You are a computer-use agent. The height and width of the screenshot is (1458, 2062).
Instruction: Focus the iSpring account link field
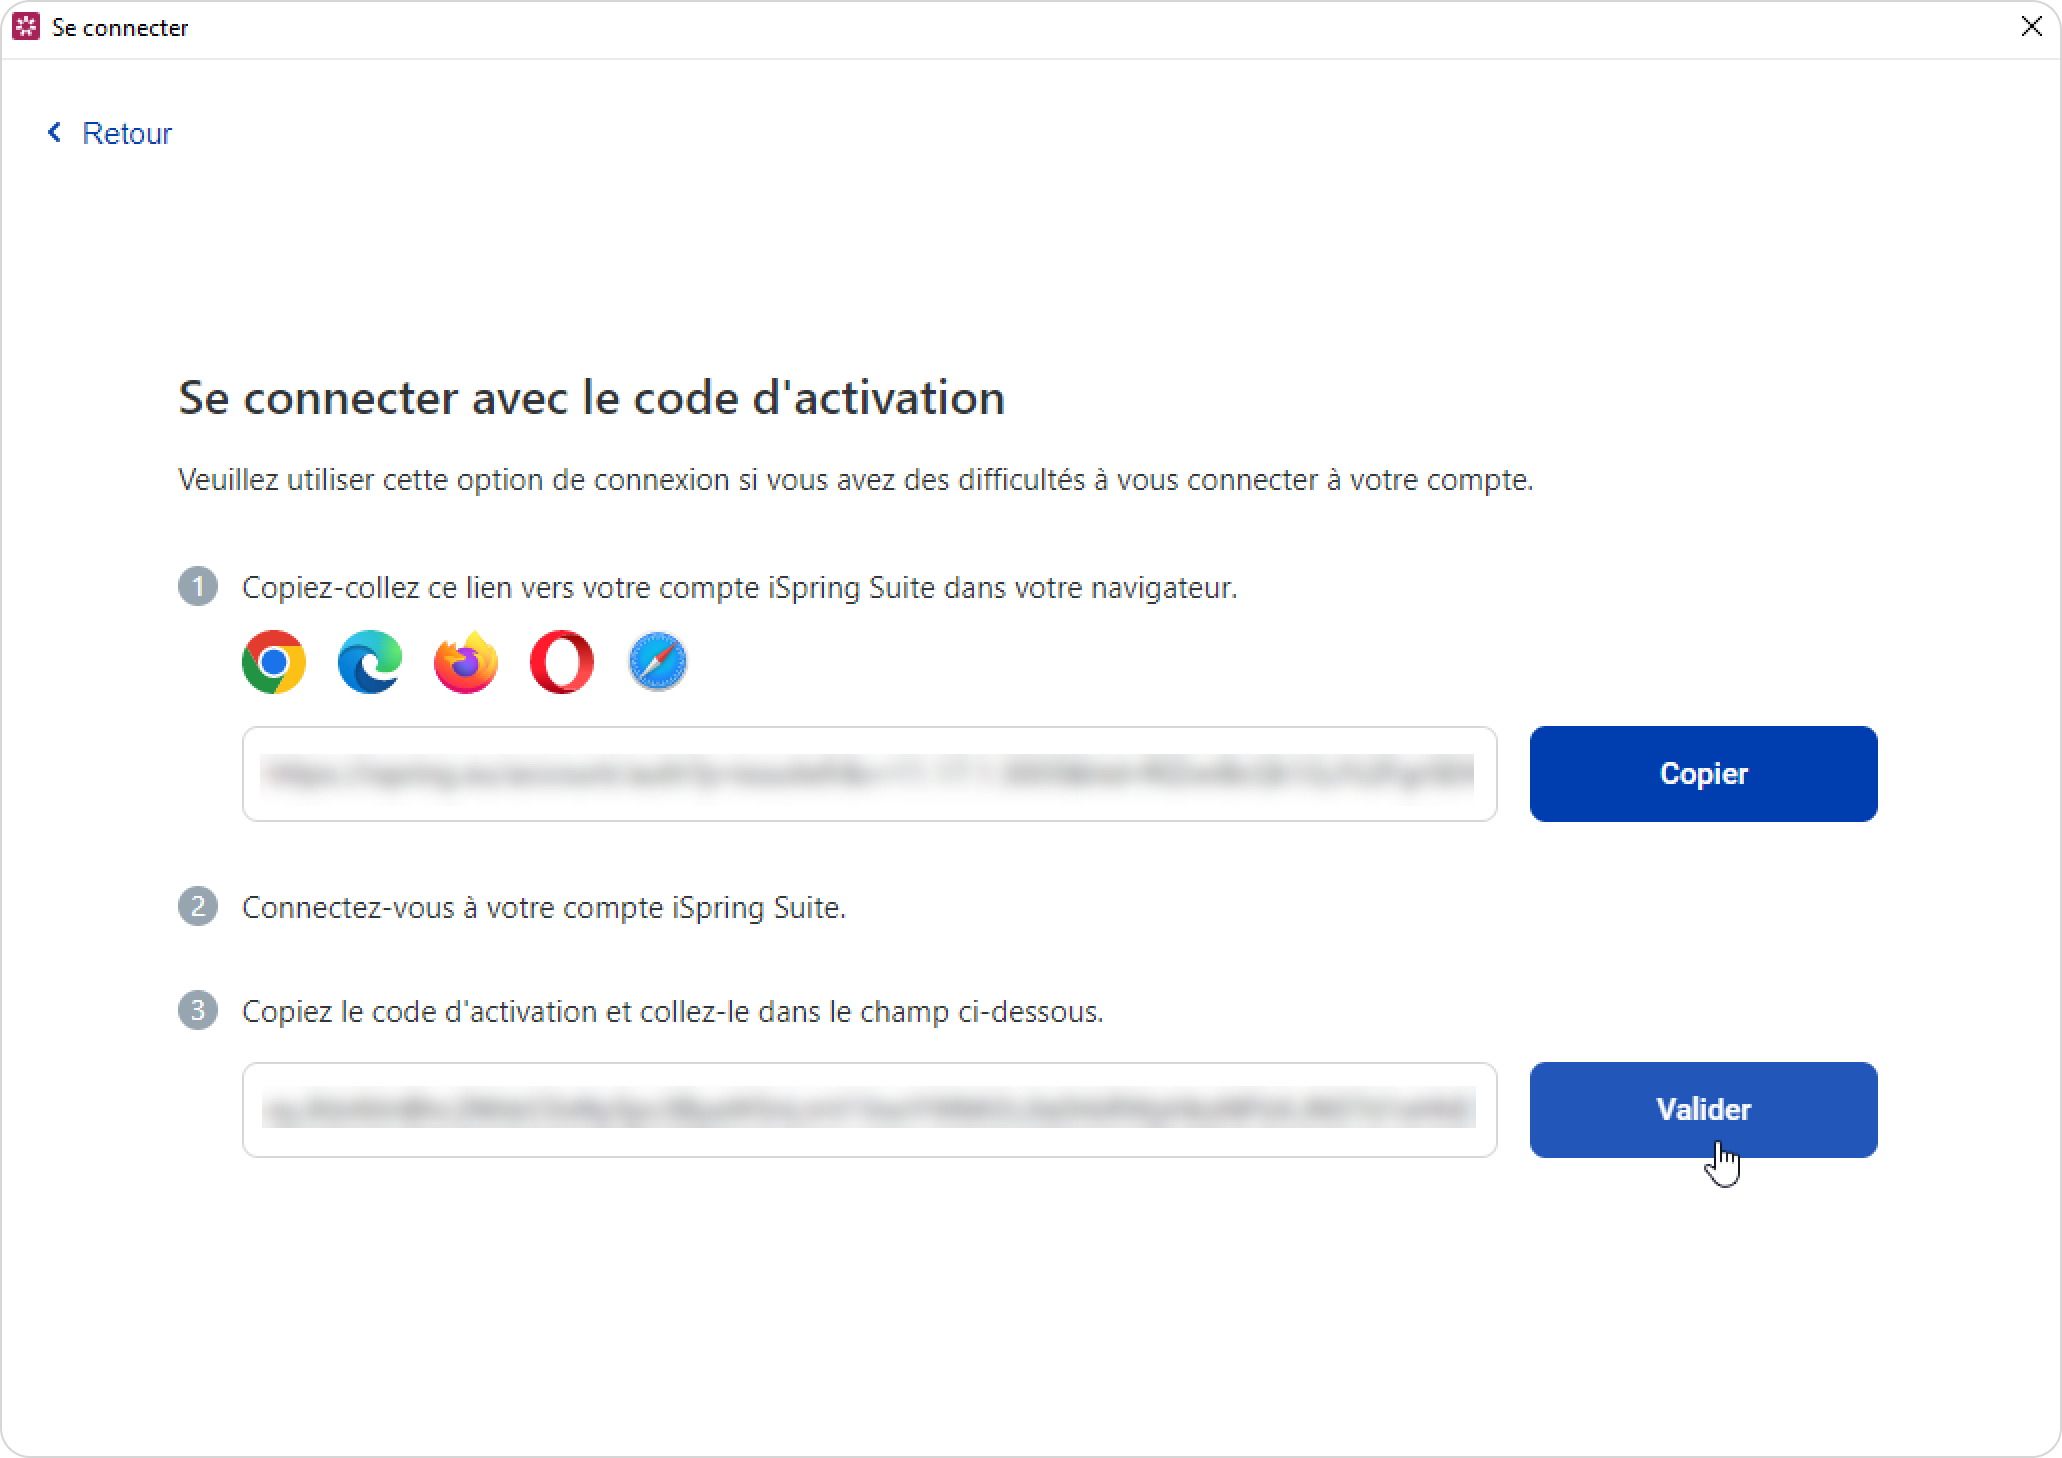[869, 774]
